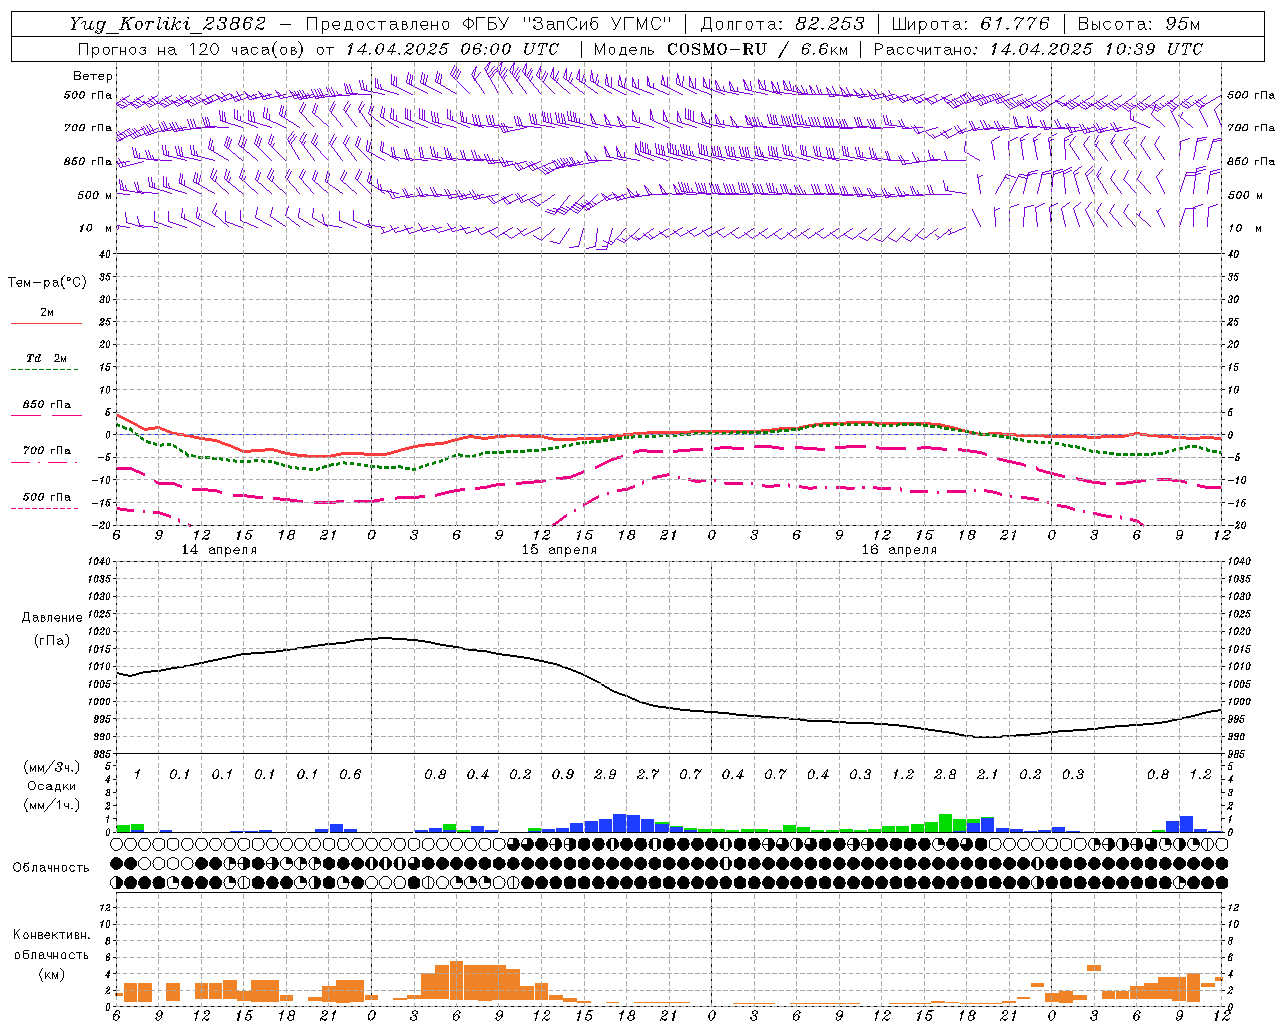Click the 2.1 three-hour precipitation value
1280x1024 pixels.
988,775
